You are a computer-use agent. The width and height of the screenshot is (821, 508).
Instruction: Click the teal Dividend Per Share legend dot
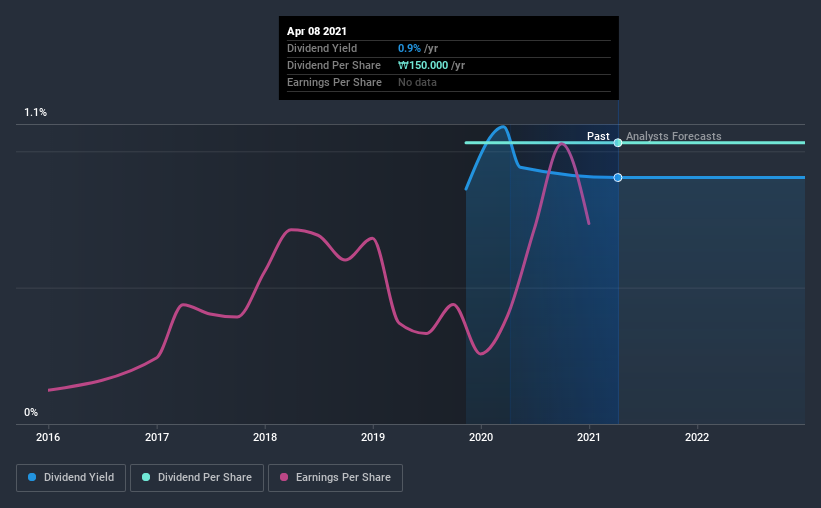[146, 477]
